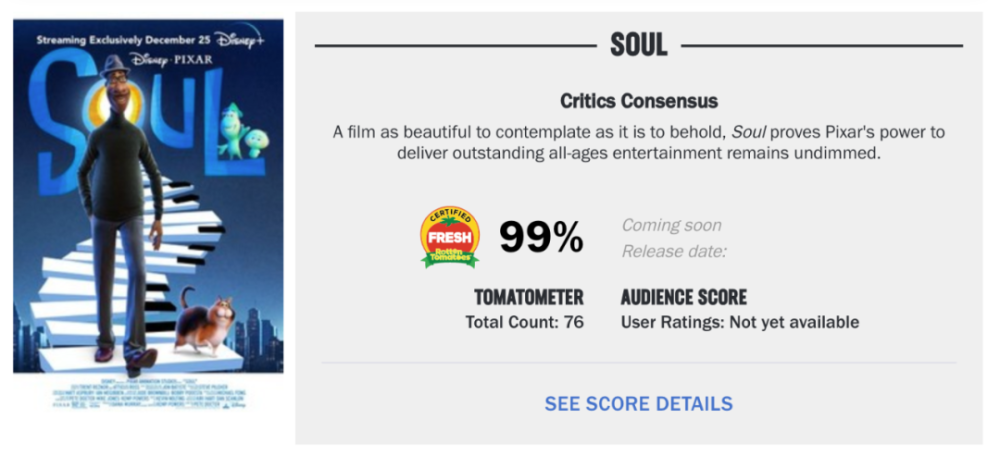This screenshot has width=1000, height=456.
Task: Click the 99% Tomatometer score
Action: [541, 237]
